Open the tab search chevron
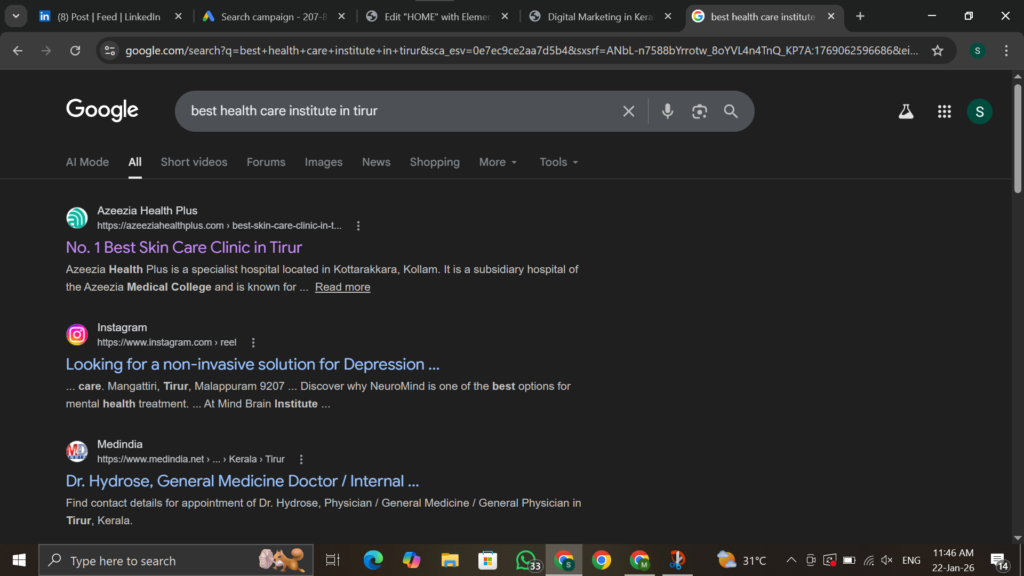Image resolution: width=1024 pixels, height=576 pixels. click(x=15, y=16)
